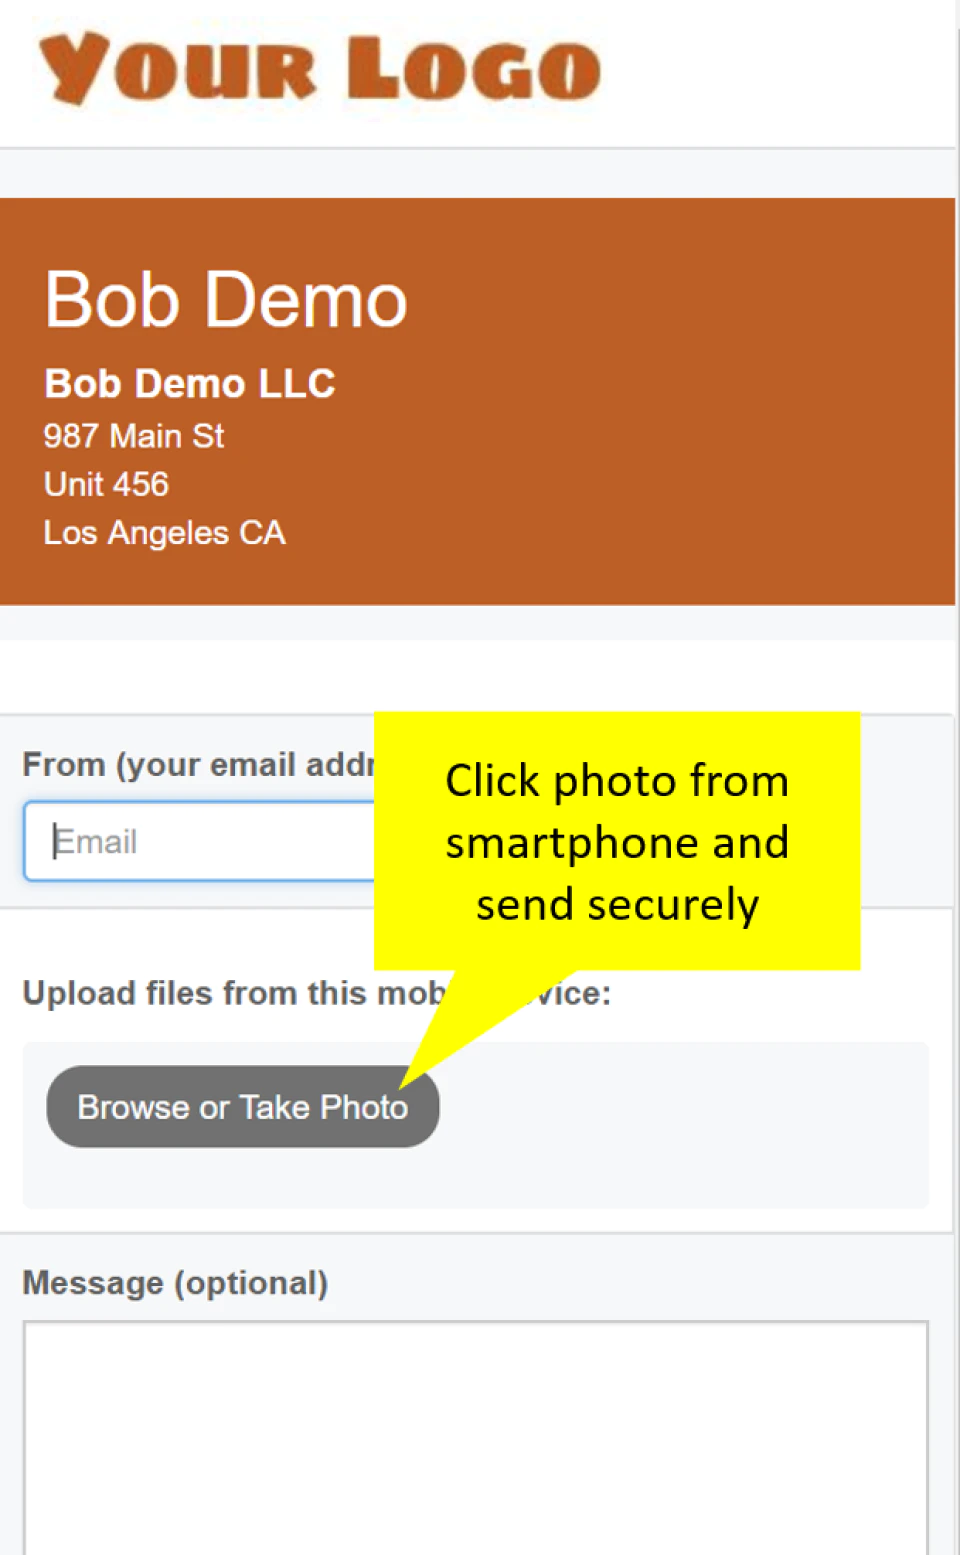
Task: Click the white header area beside logo
Action: click(x=780, y=70)
